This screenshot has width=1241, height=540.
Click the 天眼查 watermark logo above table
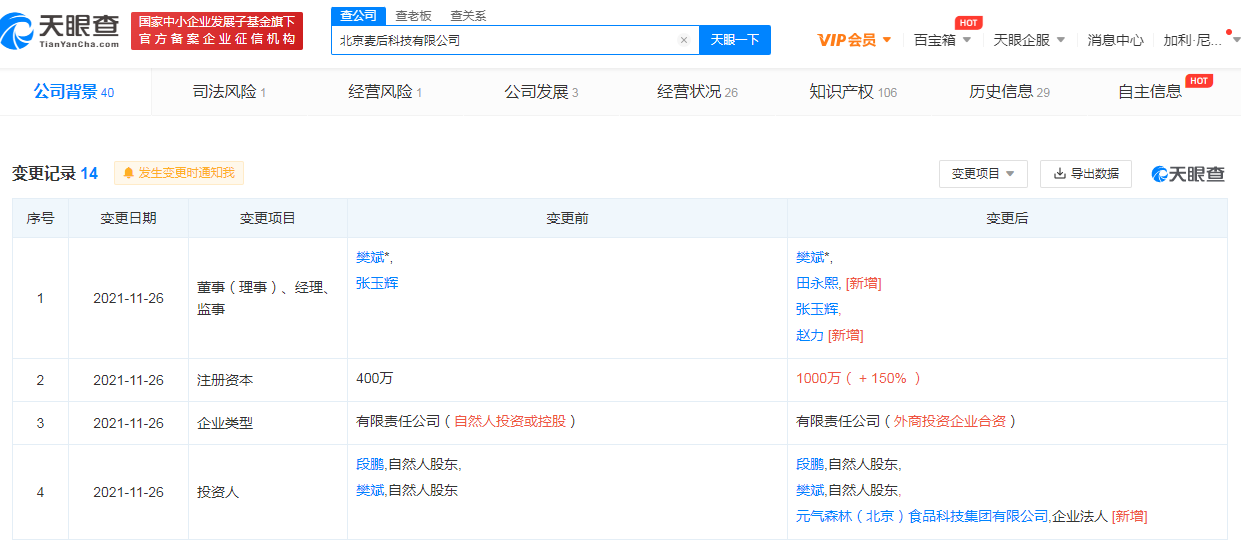click(x=1188, y=174)
